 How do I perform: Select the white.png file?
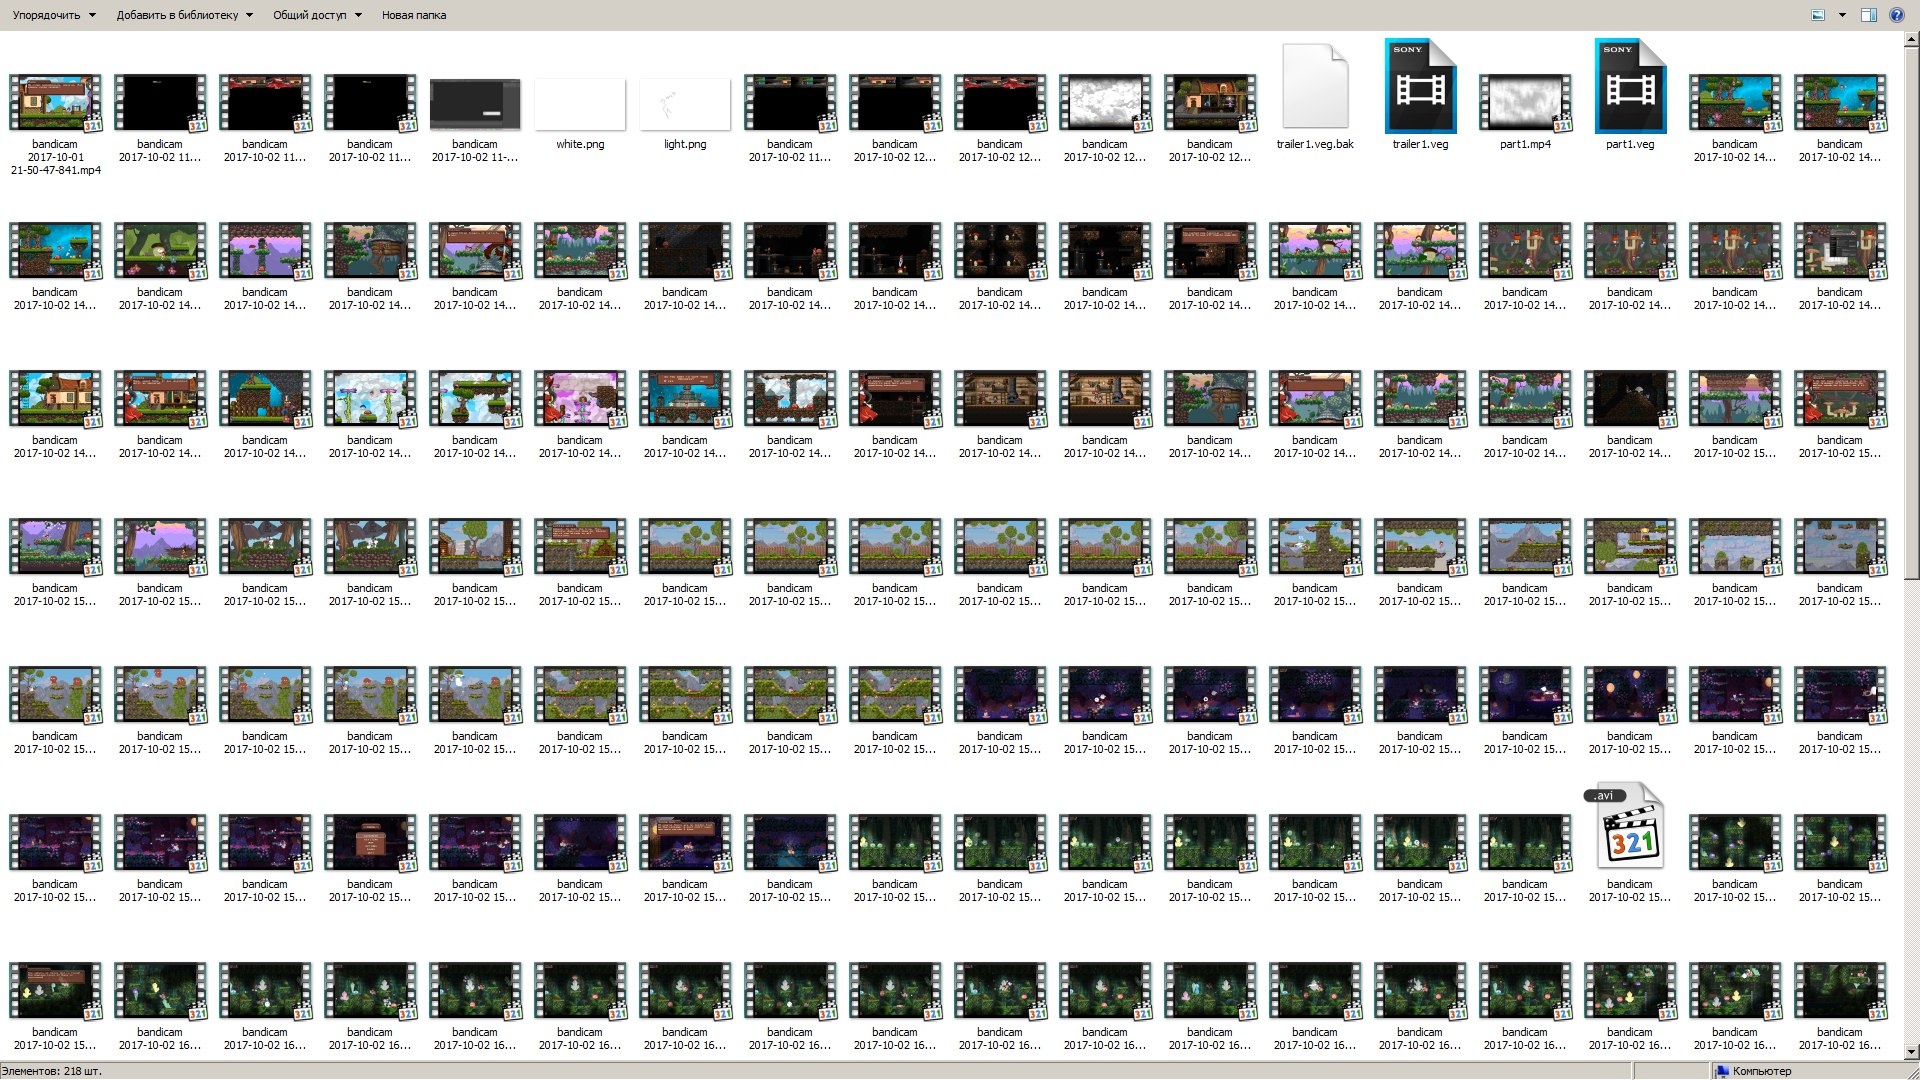coord(580,115)
